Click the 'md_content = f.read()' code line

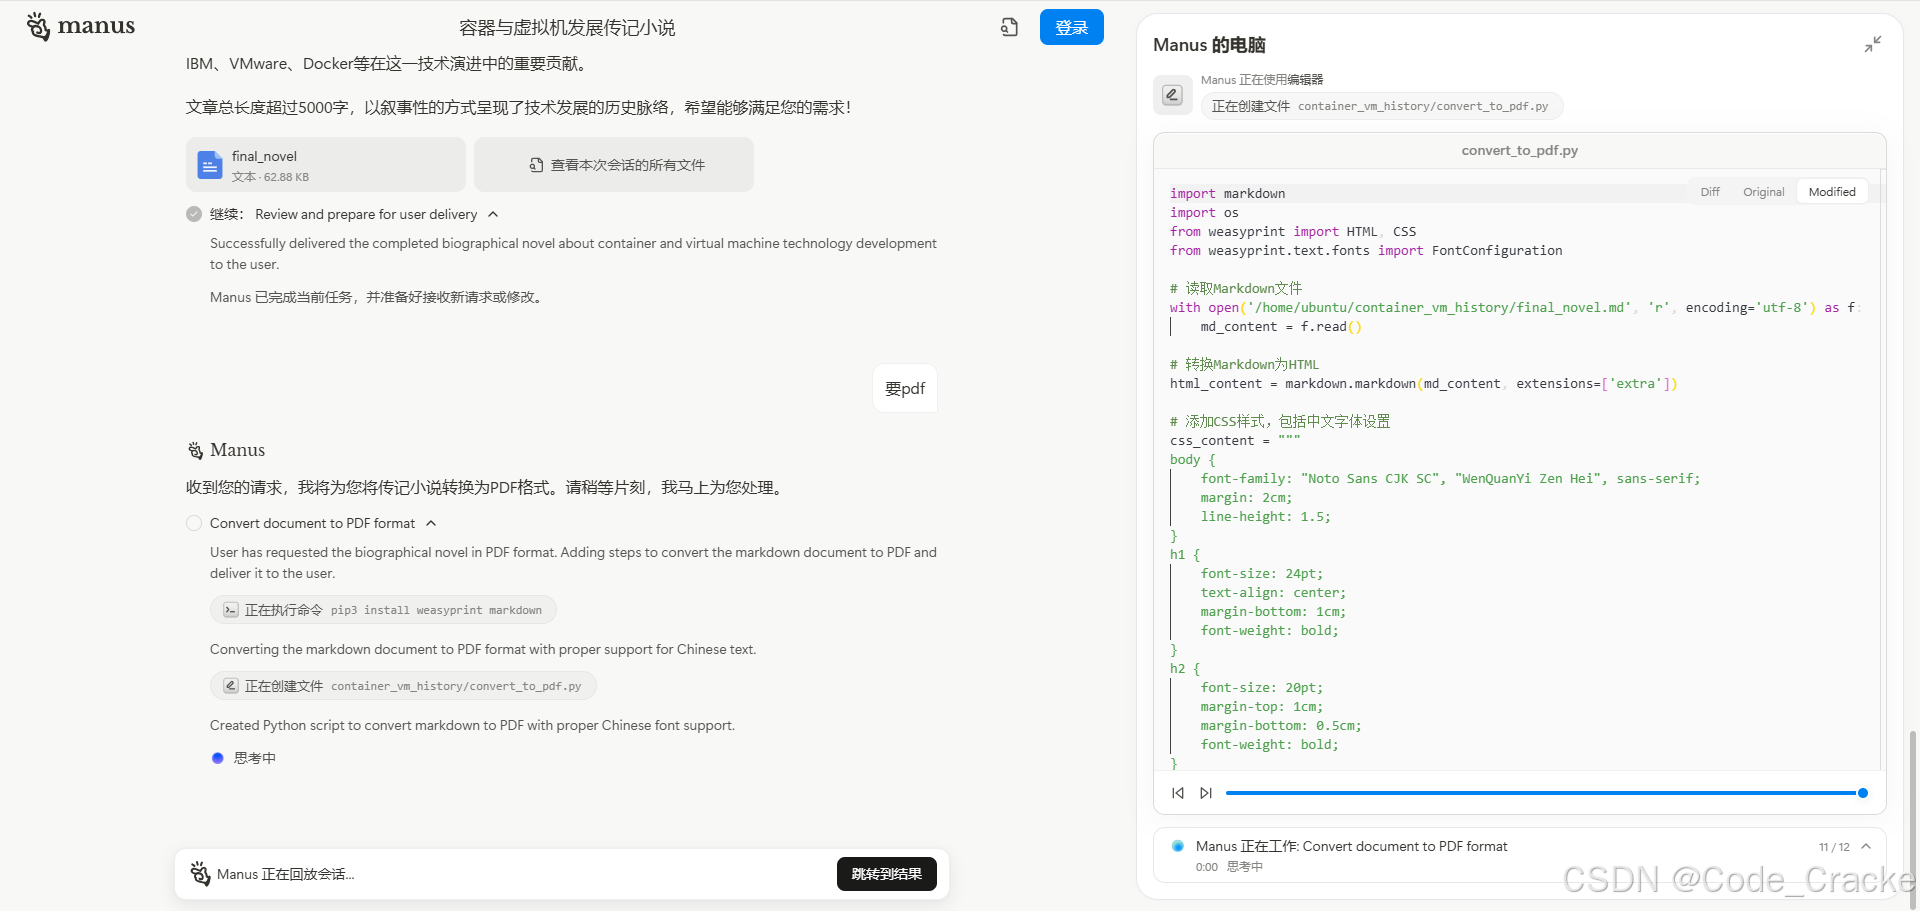click(1281, 327)
